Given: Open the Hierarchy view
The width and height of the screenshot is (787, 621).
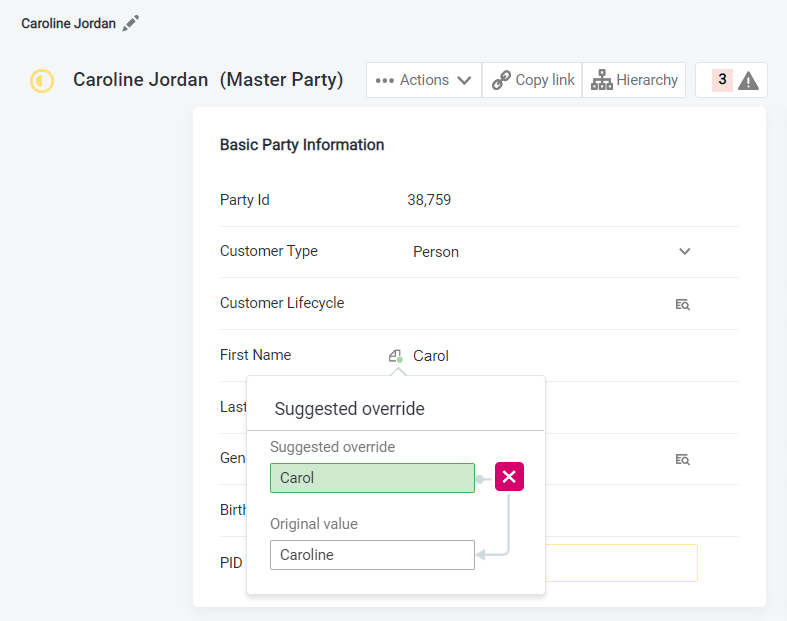Looking at the screenshot, I should 634,80.
